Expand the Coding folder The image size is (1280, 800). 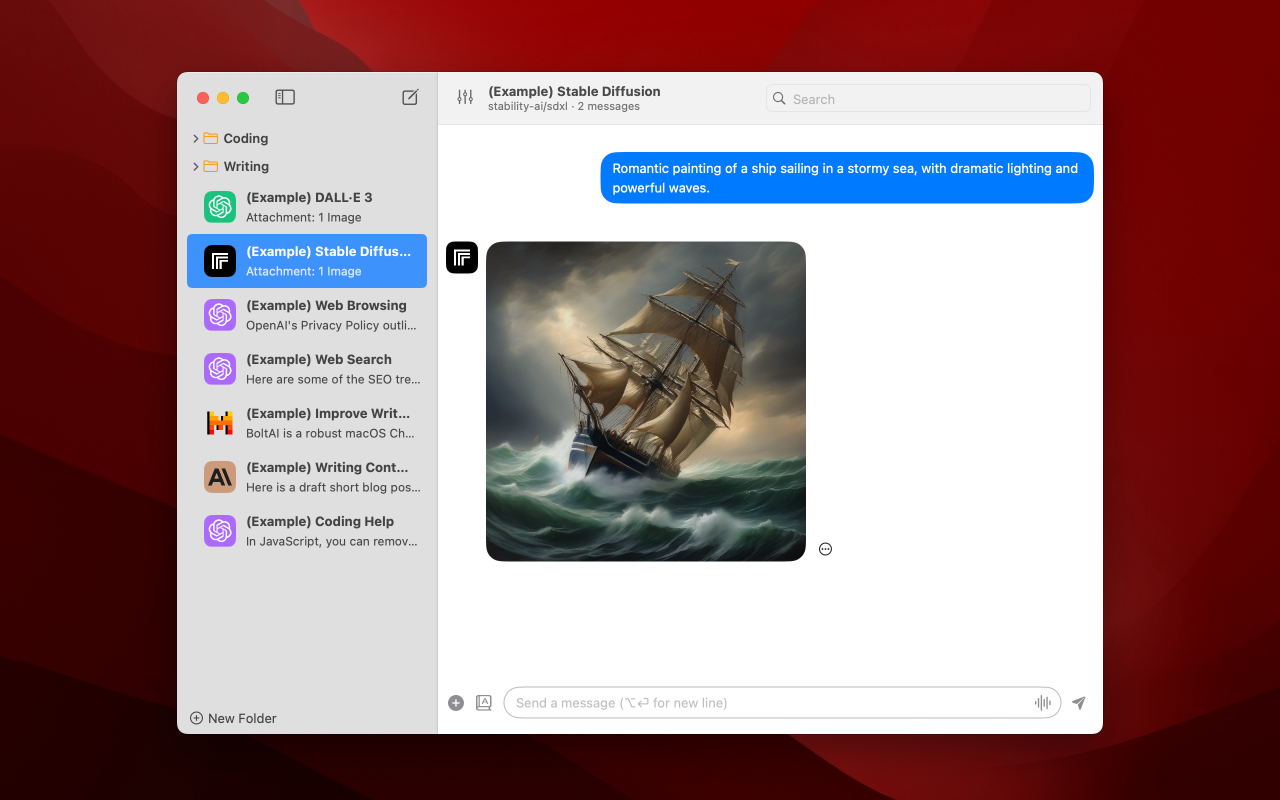(x=196, y=138)
